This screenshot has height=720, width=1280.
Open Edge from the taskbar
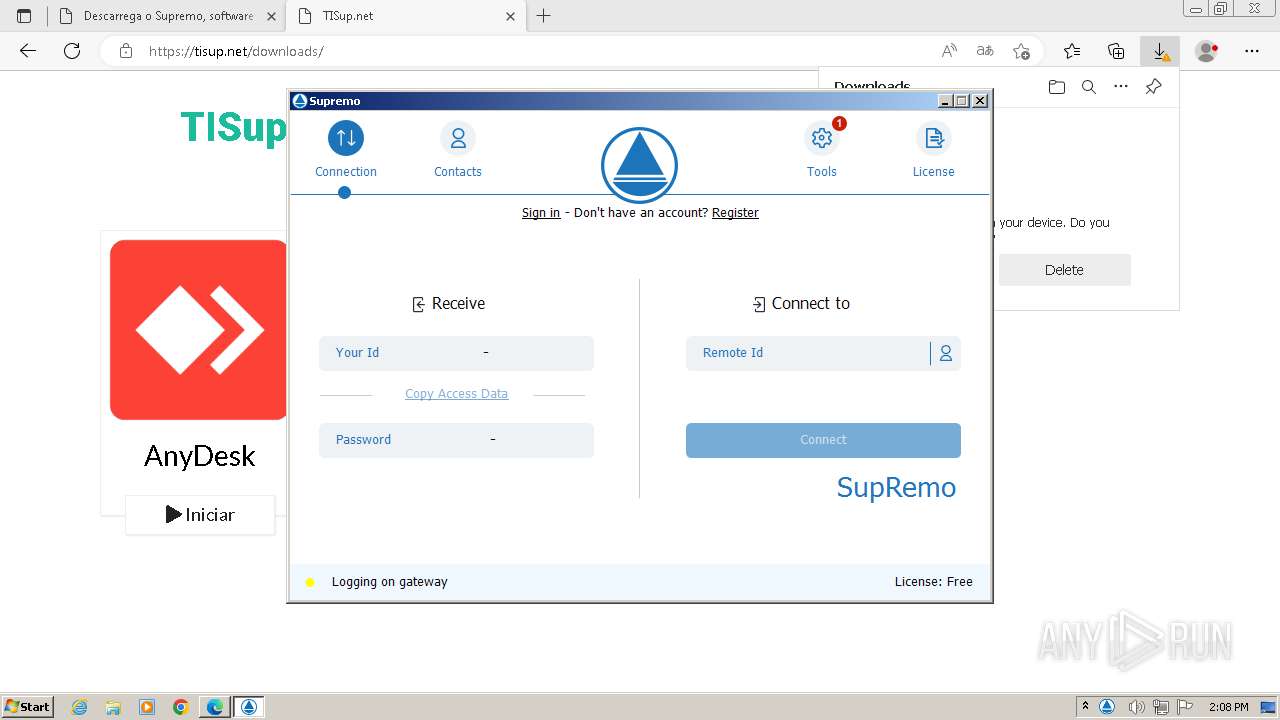point(215,707)
